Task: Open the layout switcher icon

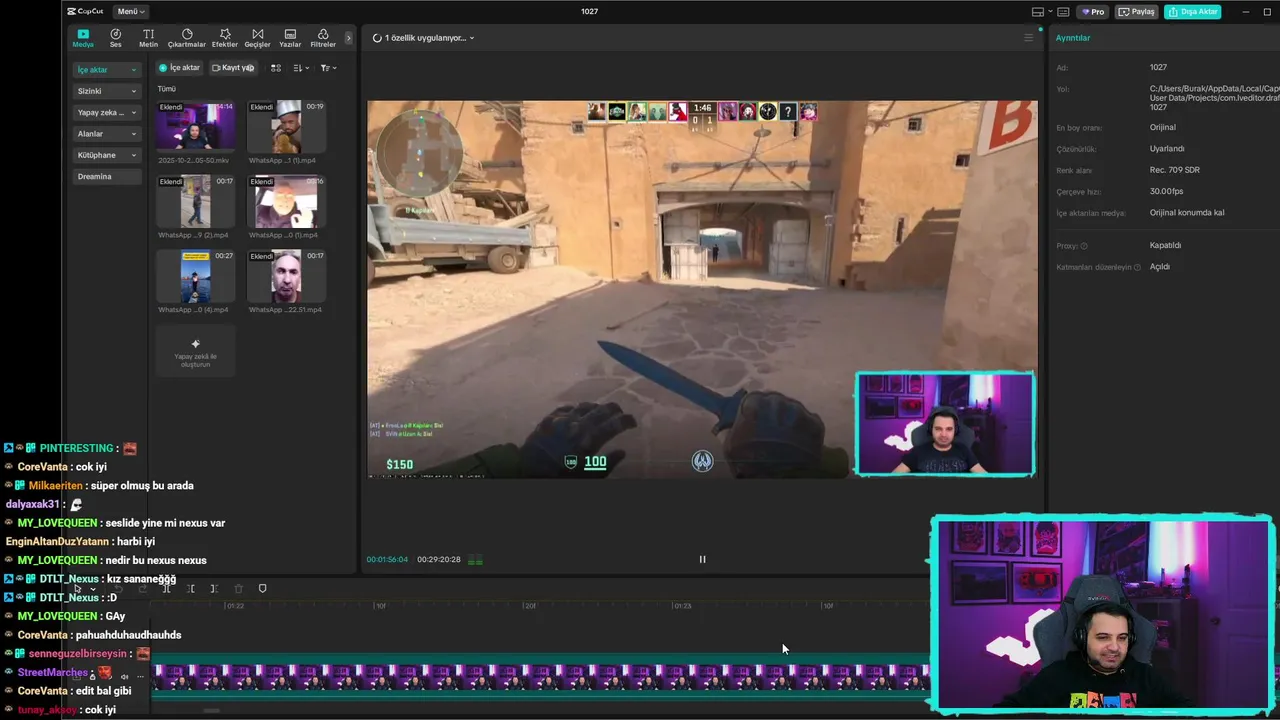Action: (1038, 12)
